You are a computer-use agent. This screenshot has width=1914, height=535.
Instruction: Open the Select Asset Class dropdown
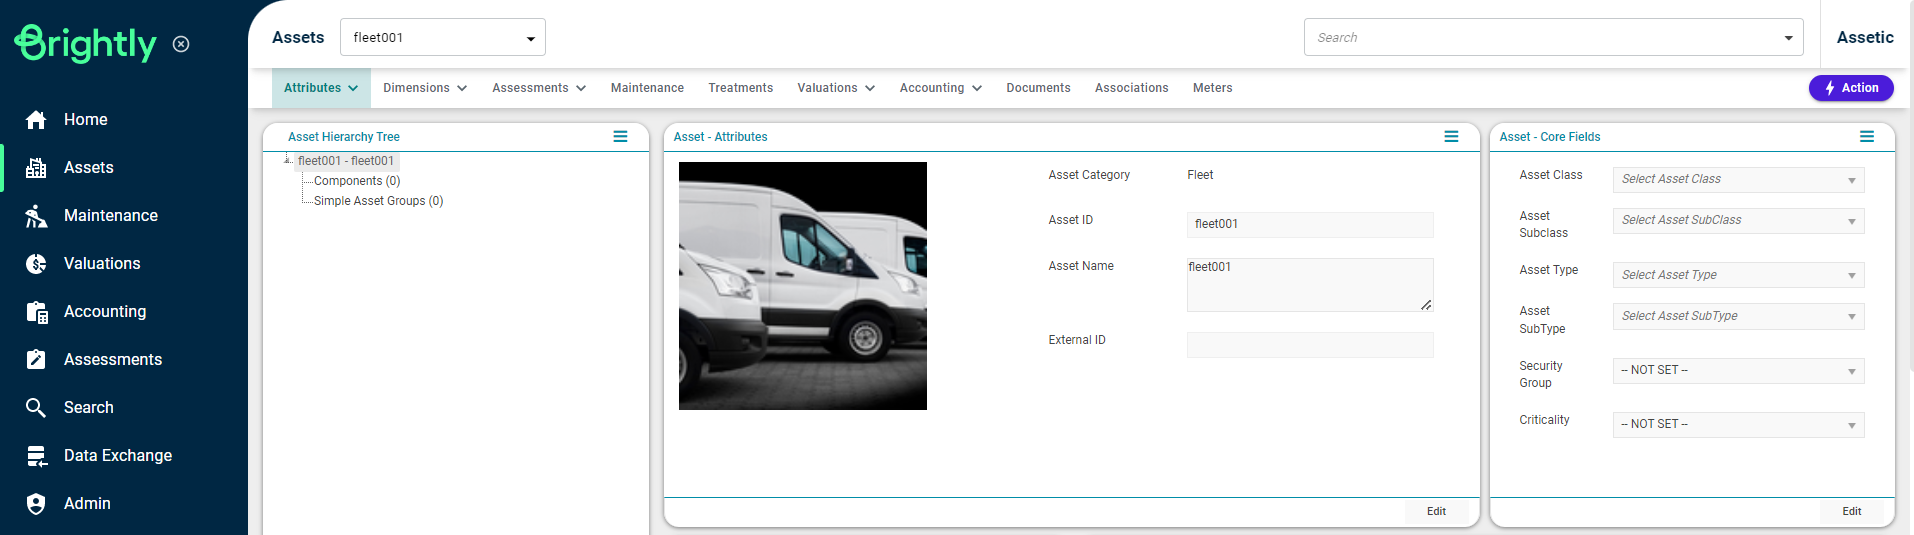coord(1738,180)
